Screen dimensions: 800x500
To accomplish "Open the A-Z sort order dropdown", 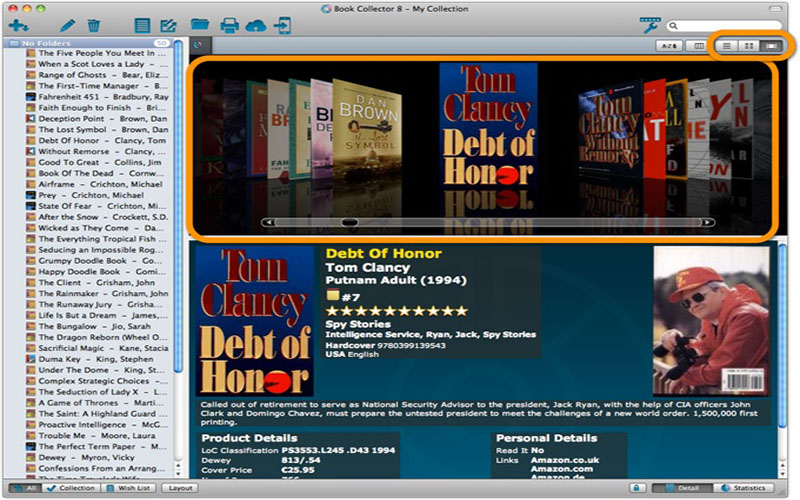I will pyautogui.click(x=669, y=46).
